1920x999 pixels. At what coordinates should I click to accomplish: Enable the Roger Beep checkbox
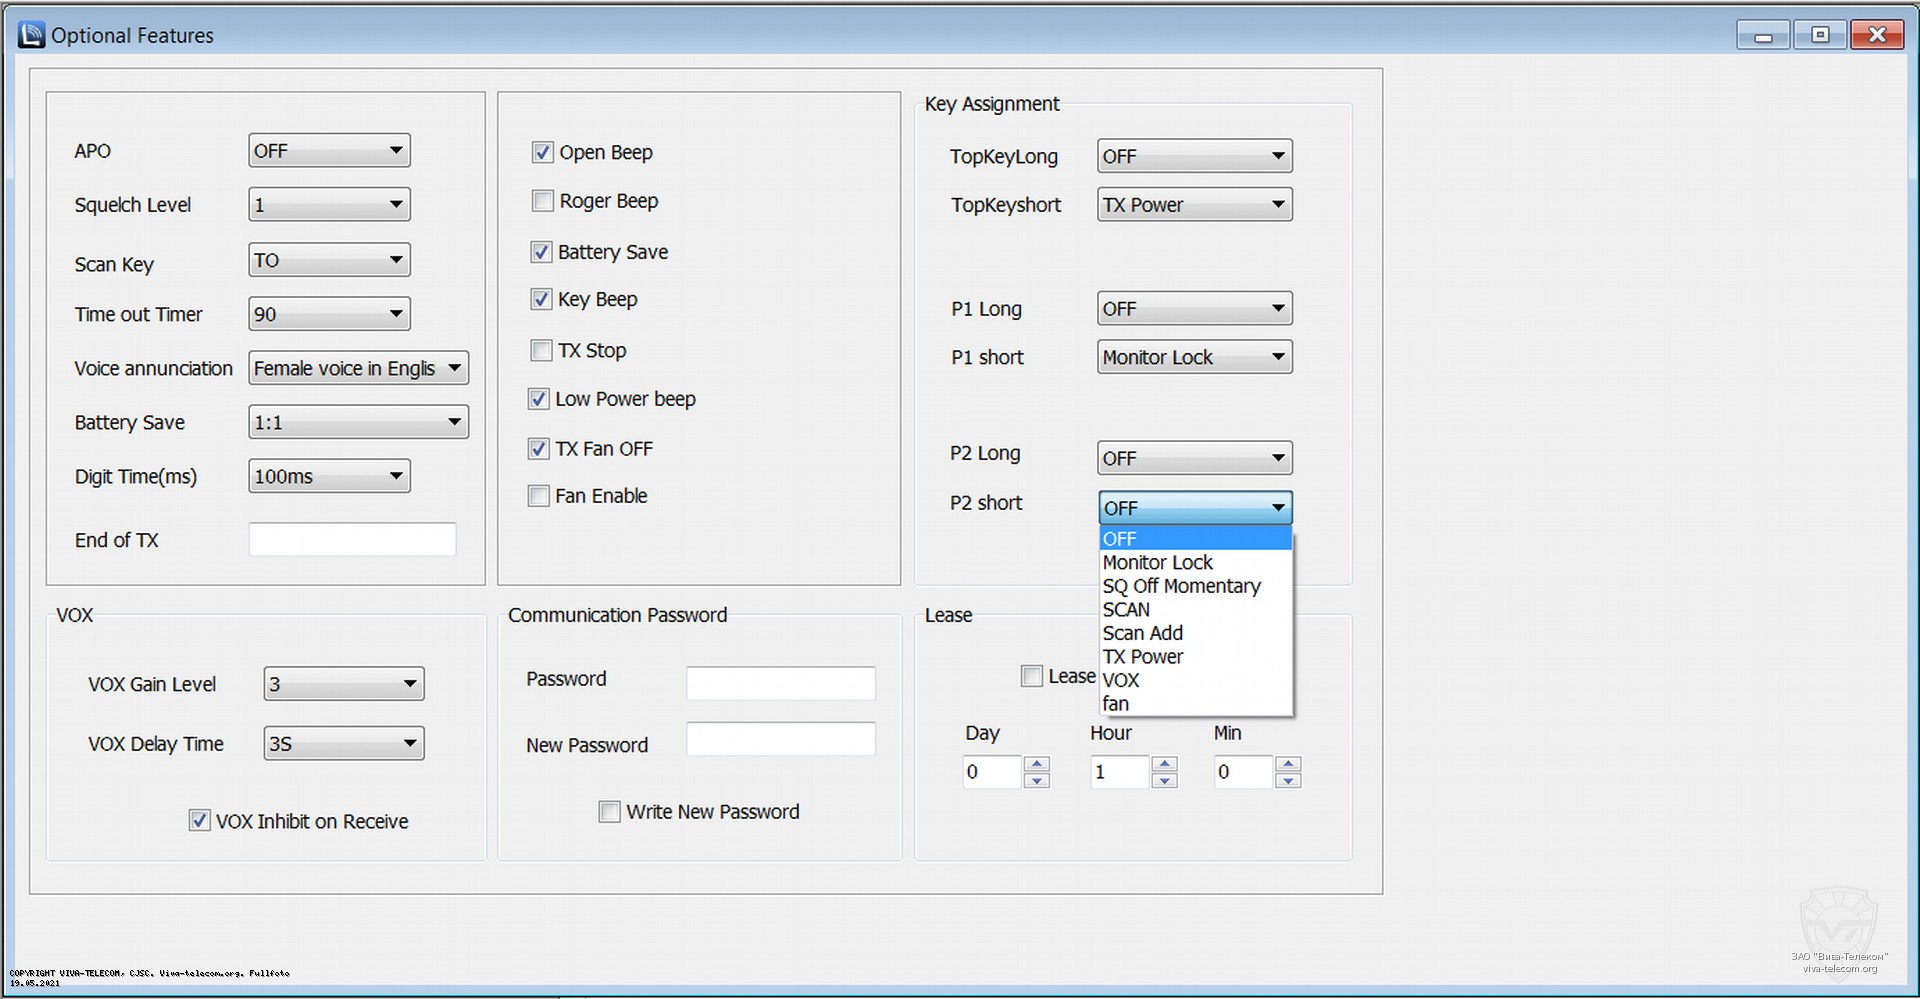(x=542, y=201)
